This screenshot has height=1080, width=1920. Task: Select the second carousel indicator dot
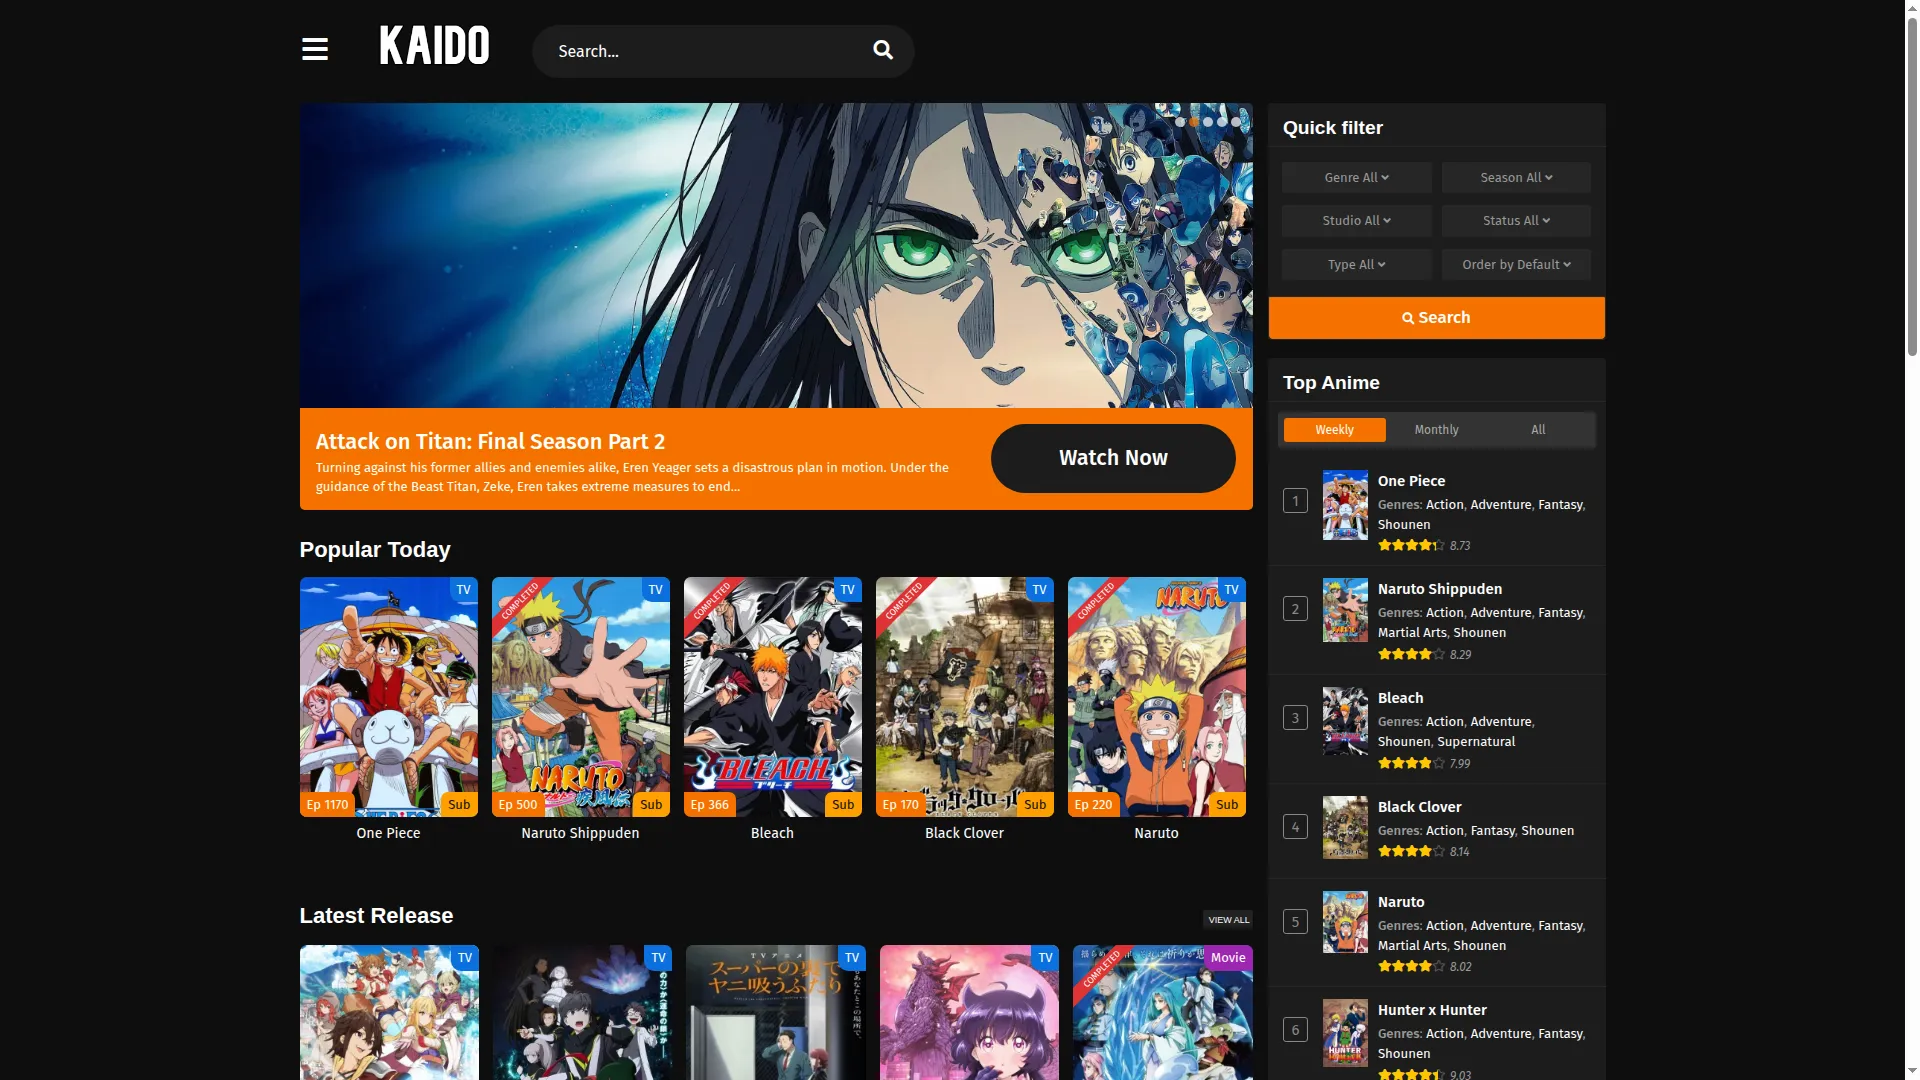point(1194,122)
